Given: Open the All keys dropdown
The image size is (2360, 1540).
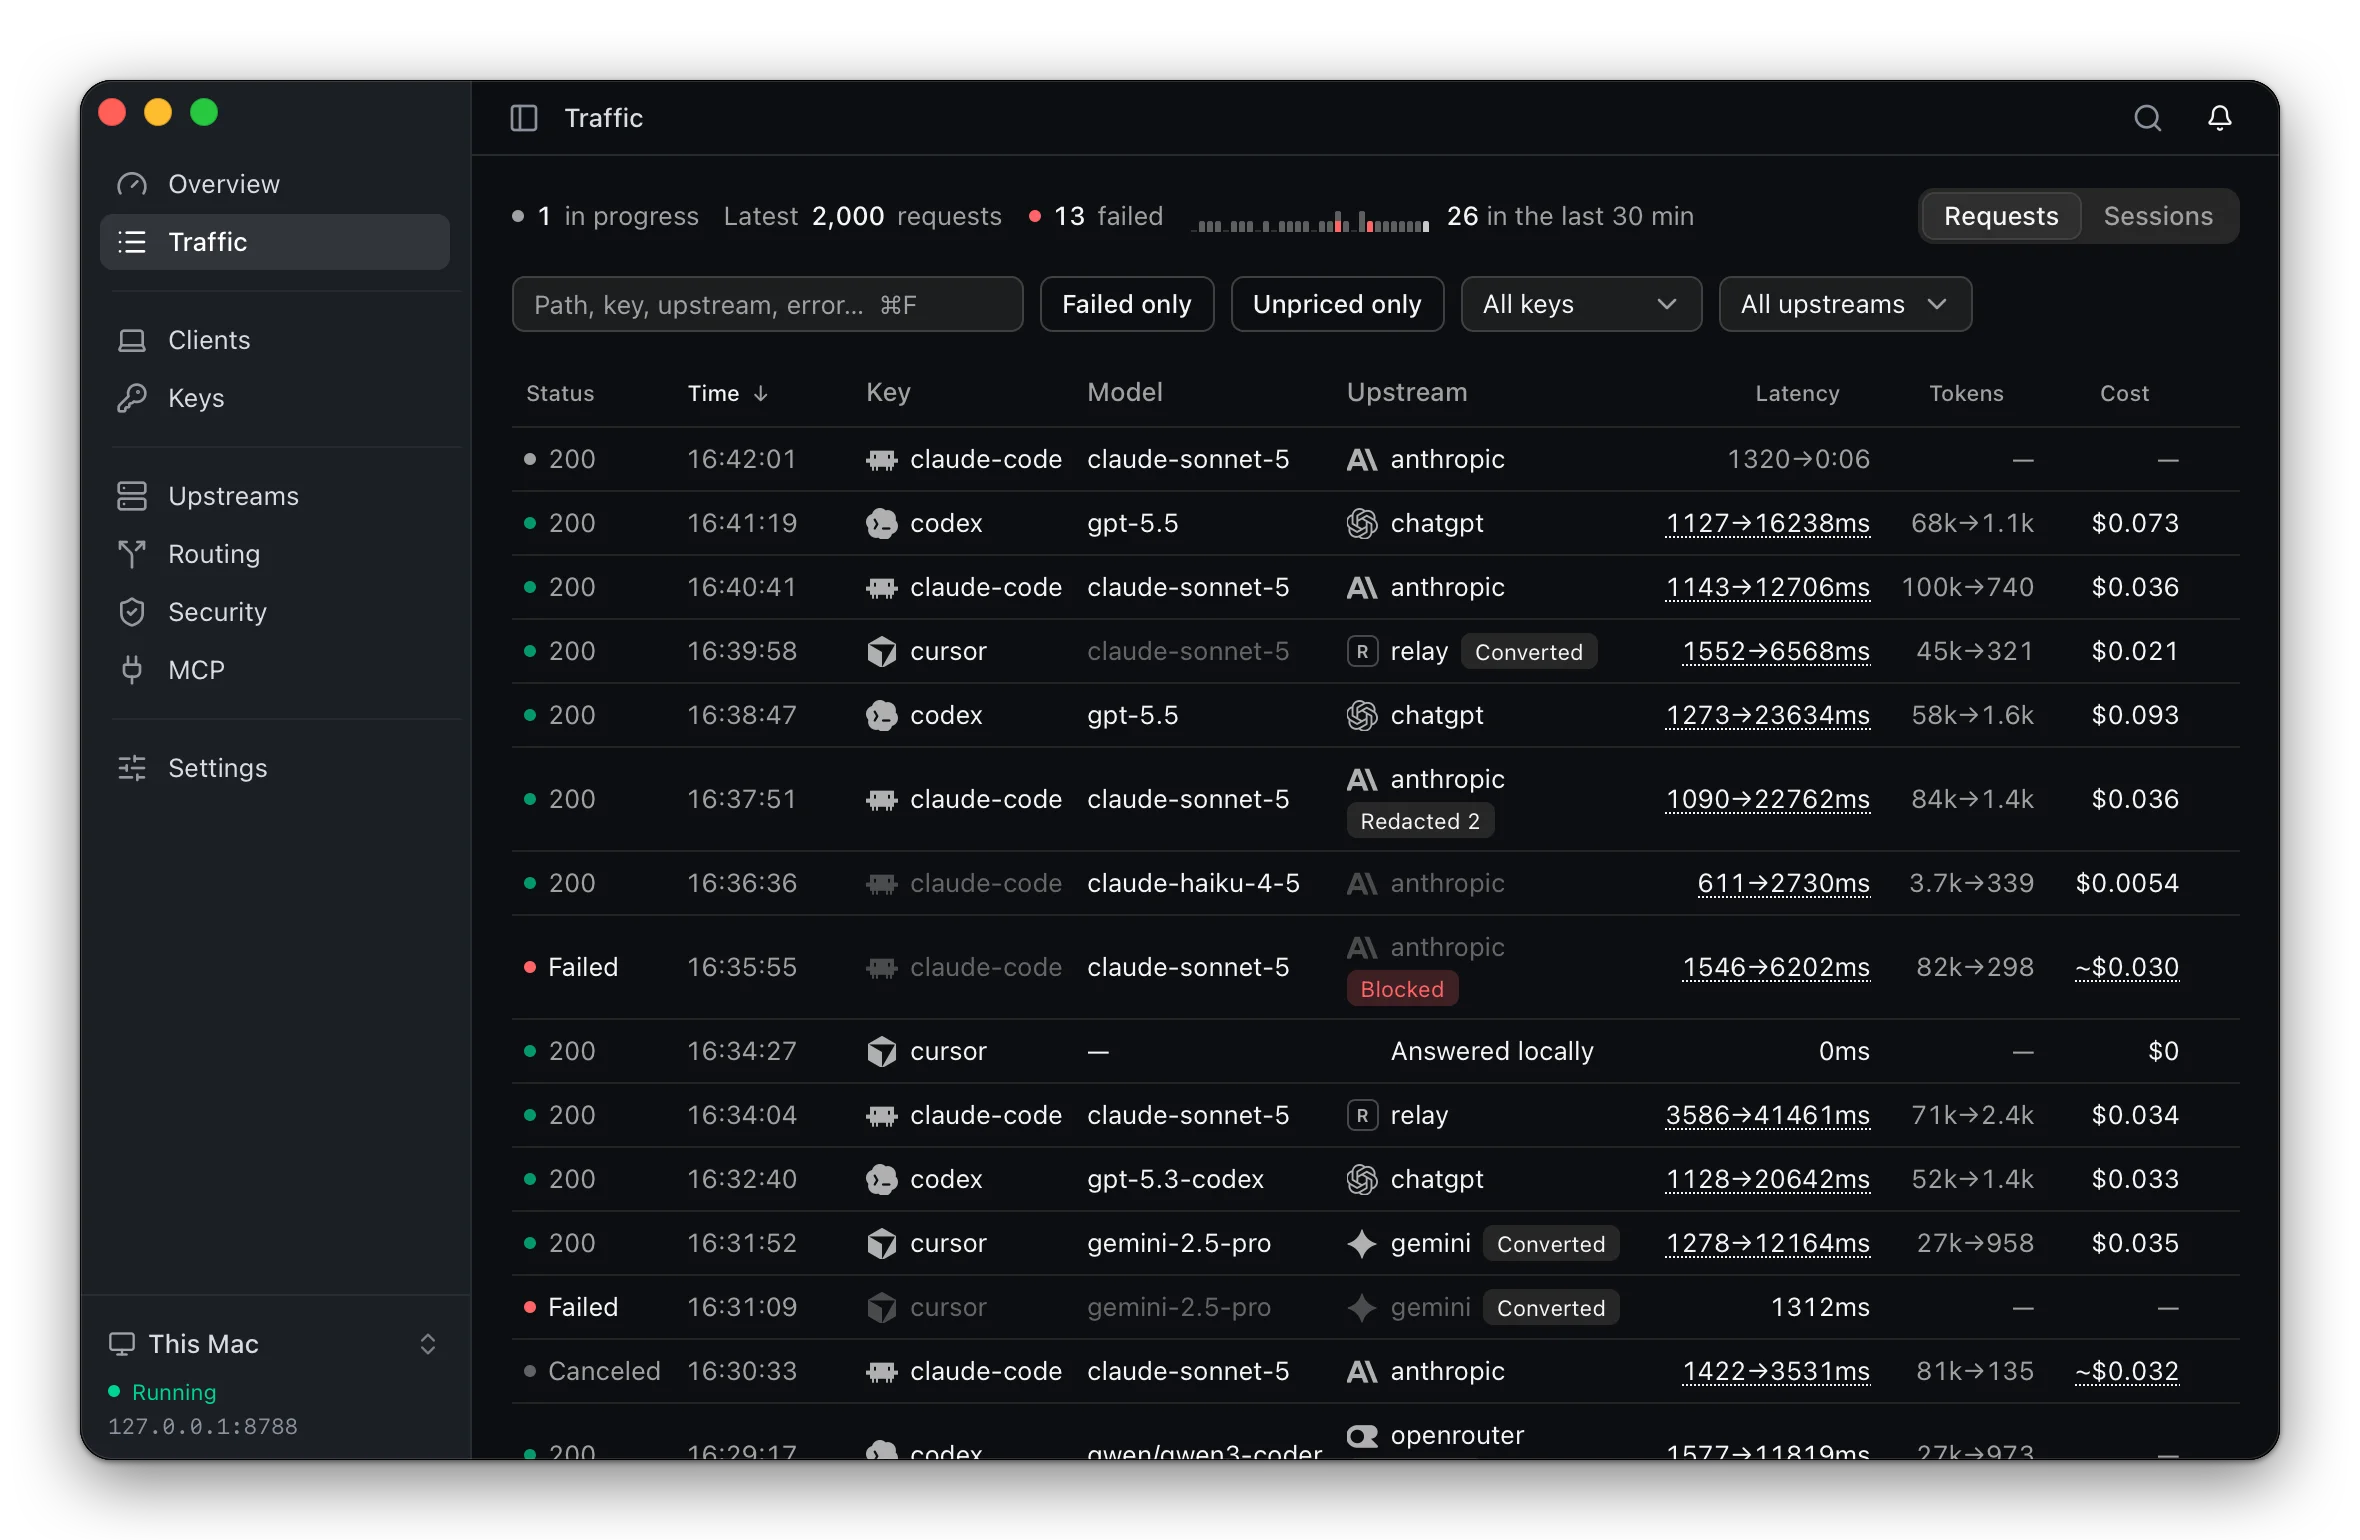Looking at the screenshot, I should (x=1581, y=304).
